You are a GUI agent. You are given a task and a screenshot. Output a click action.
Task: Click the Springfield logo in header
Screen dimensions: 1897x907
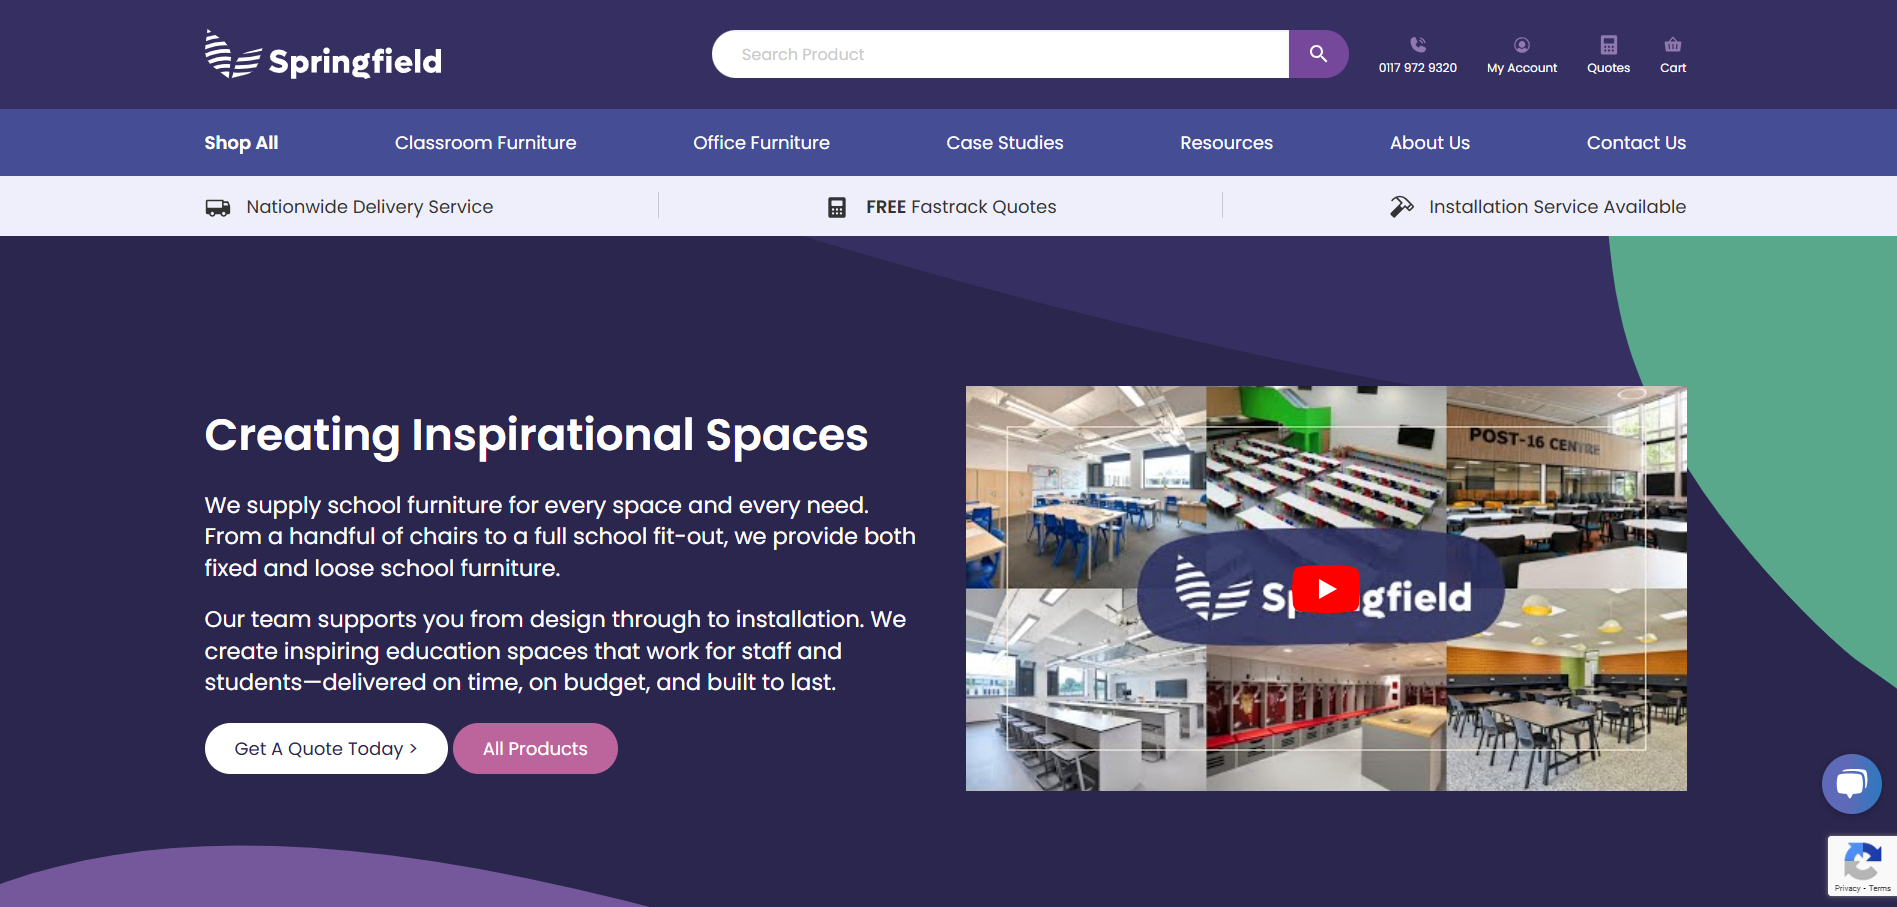tap(323, 56)
